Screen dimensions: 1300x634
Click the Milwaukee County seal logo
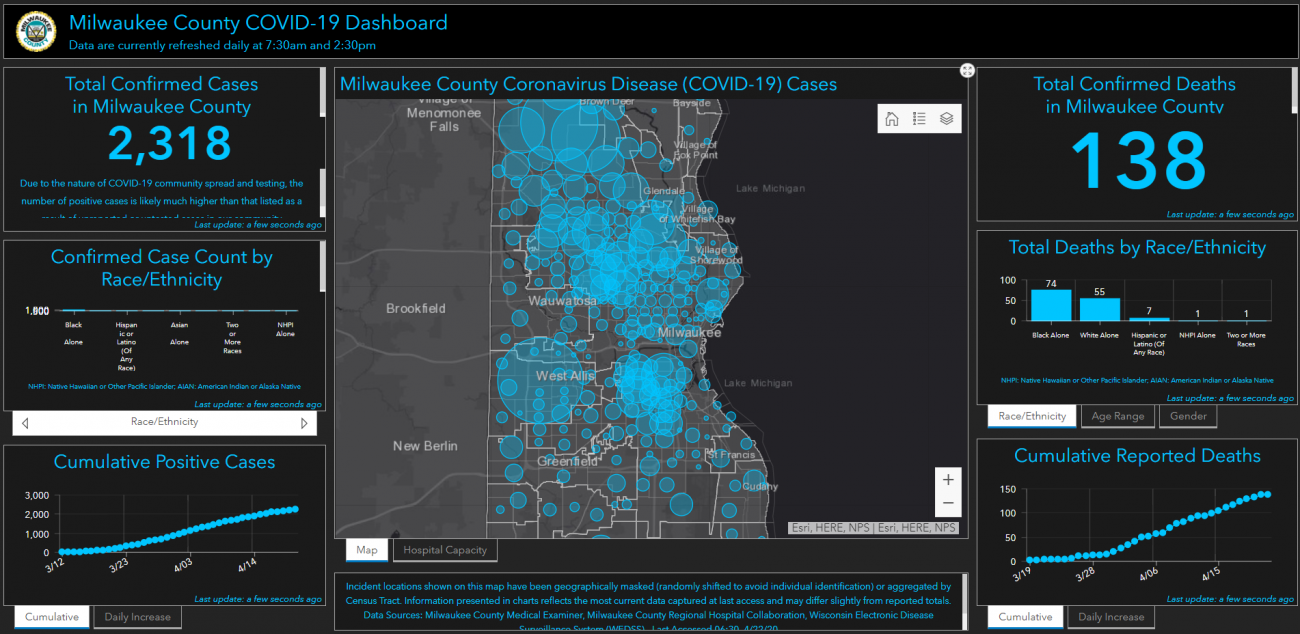pyautogui.click(x=36, y=31)
